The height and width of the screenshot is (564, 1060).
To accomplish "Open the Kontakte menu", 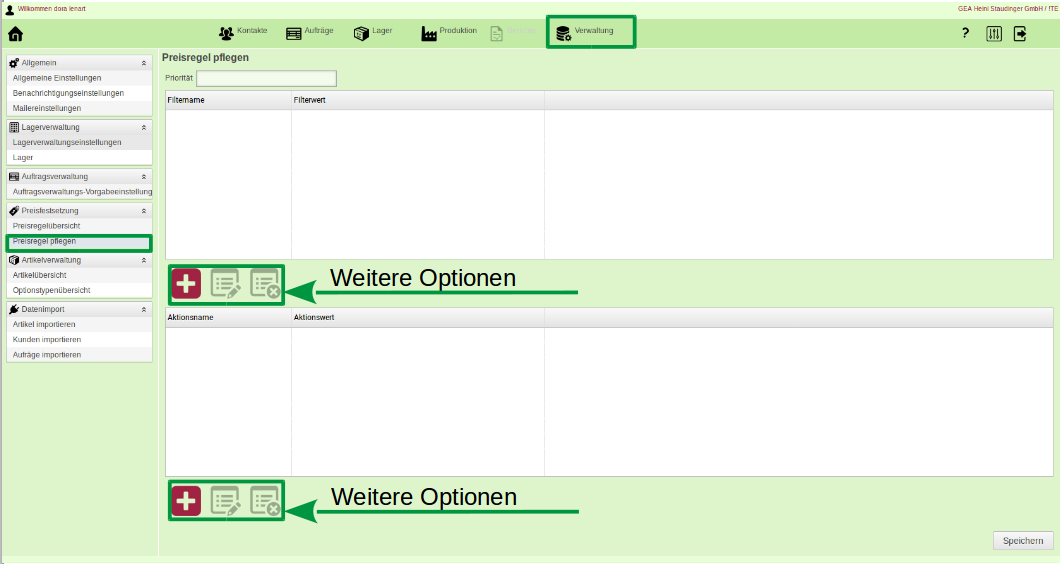I will click(x=243, y=32).
